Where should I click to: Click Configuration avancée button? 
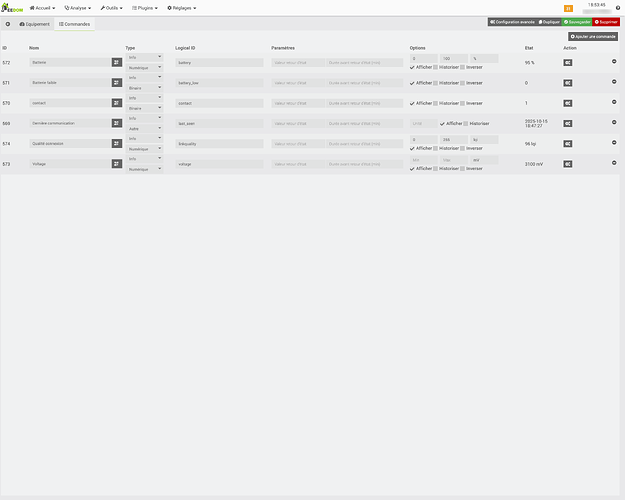pyautogui.click(x=512, y=22)
